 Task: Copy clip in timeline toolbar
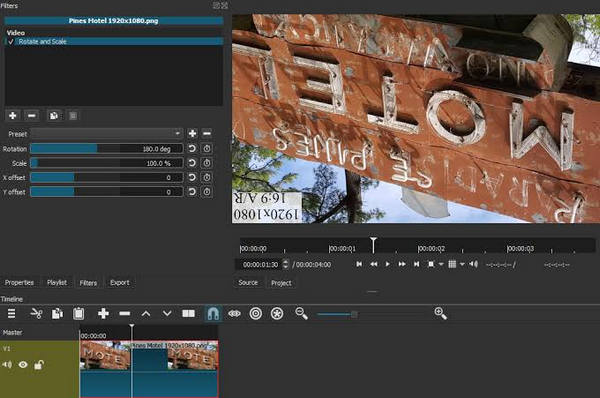tap(57, 313)
